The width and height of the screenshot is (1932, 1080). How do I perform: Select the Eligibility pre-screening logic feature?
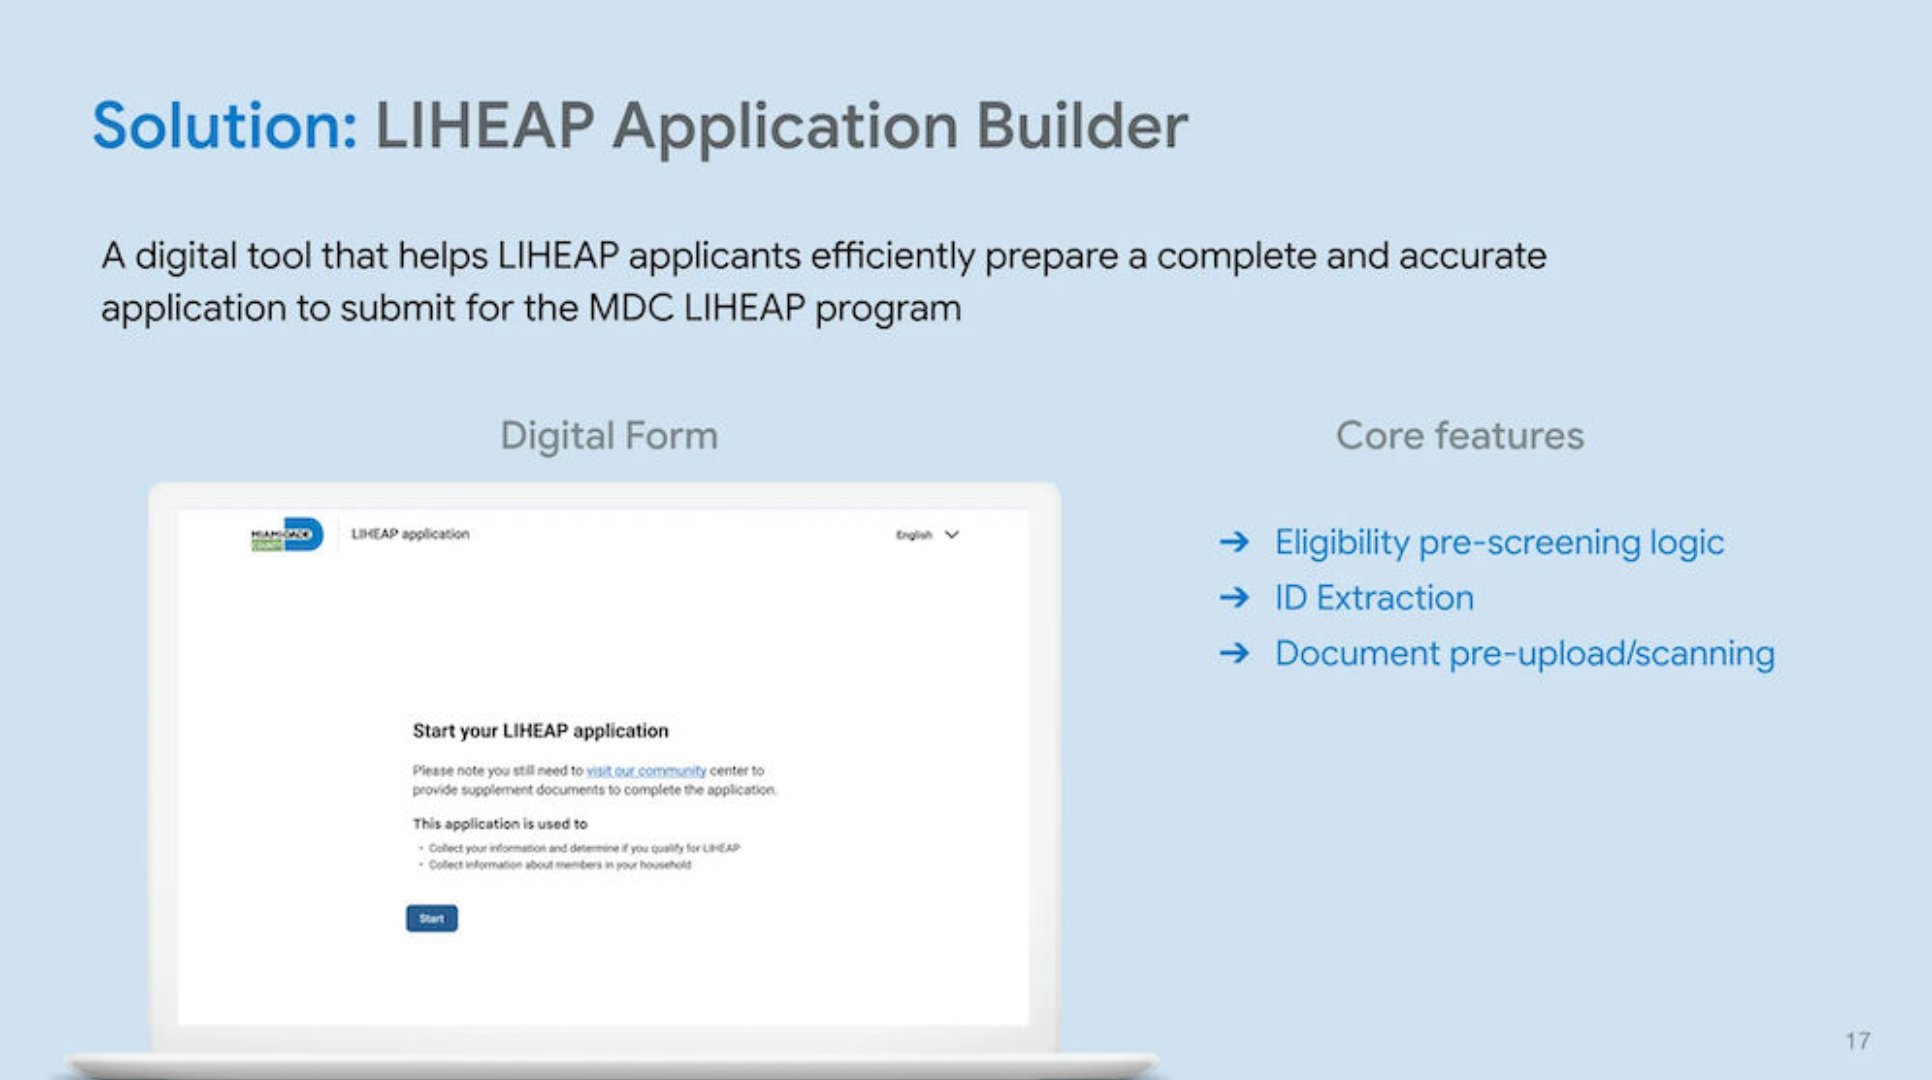click(x=1499, y=542)
